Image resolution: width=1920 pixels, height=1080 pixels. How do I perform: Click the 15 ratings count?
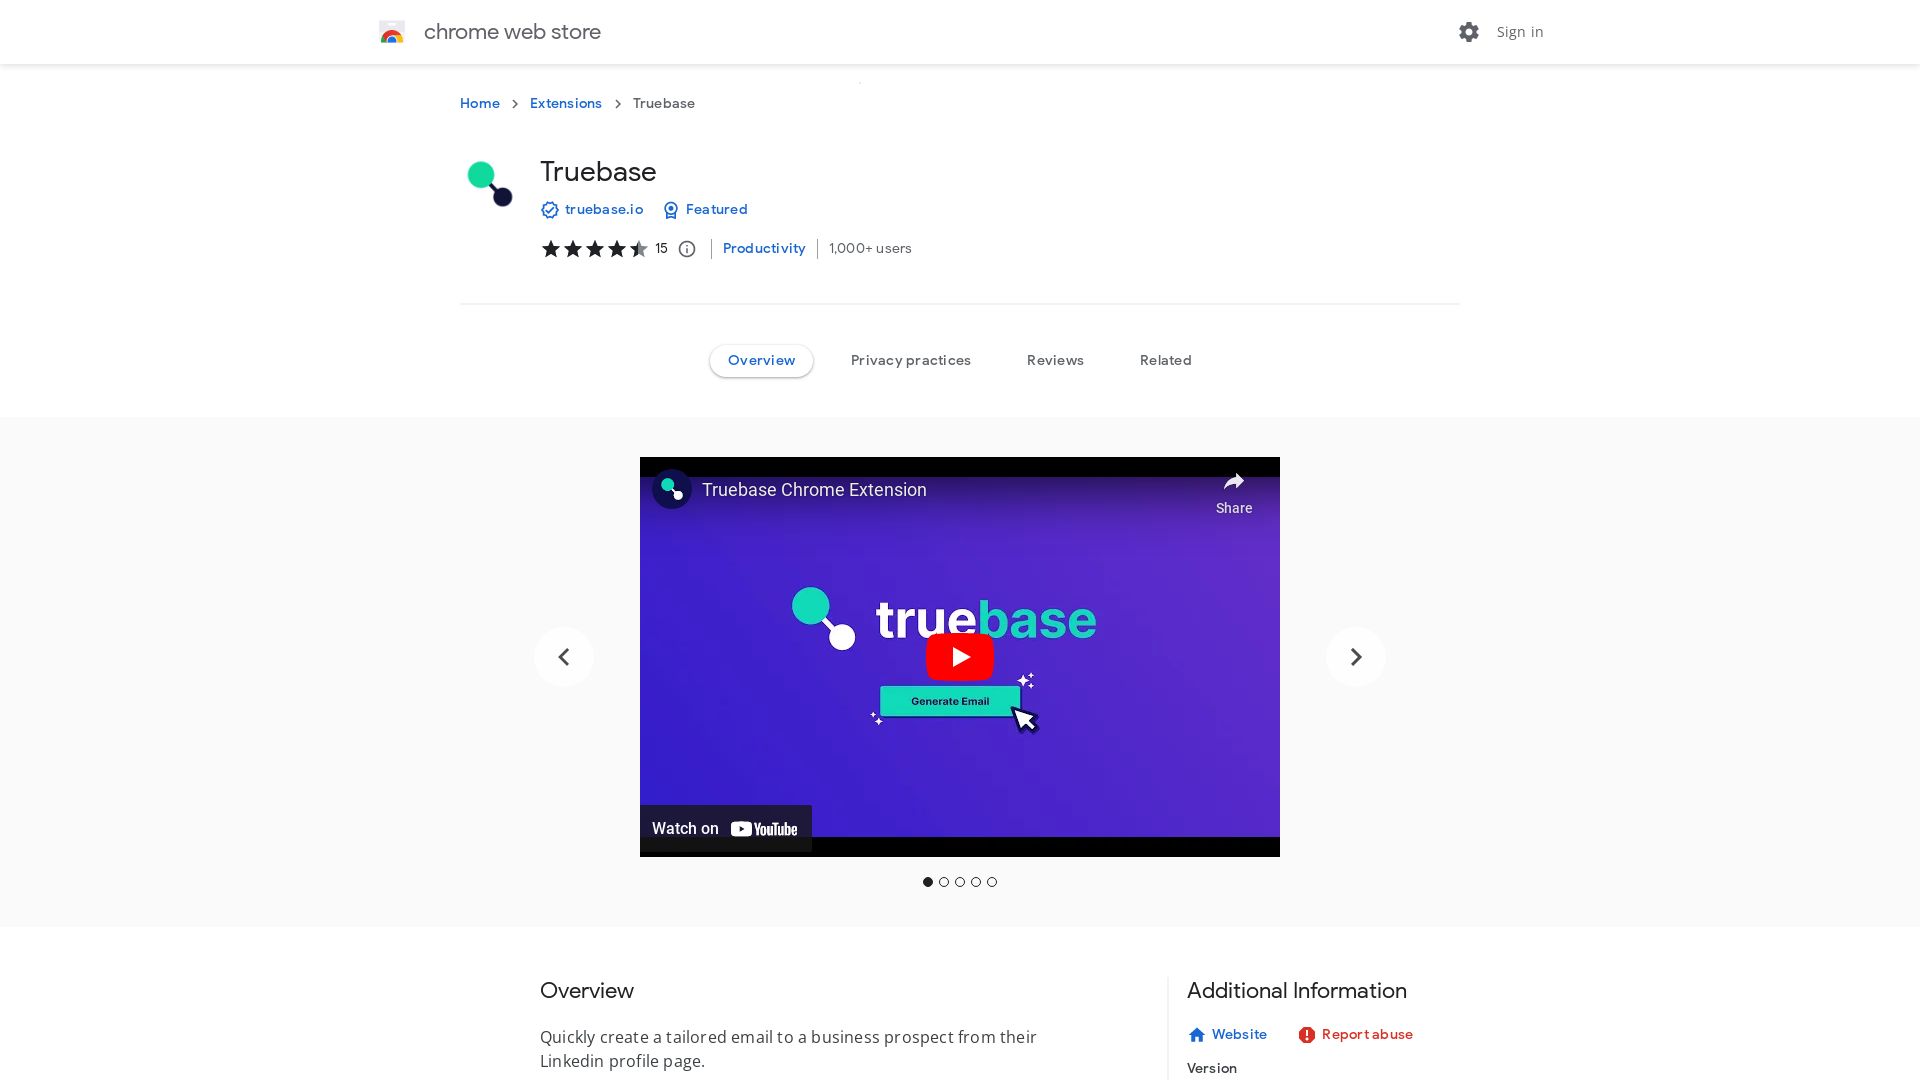[661, 249]
